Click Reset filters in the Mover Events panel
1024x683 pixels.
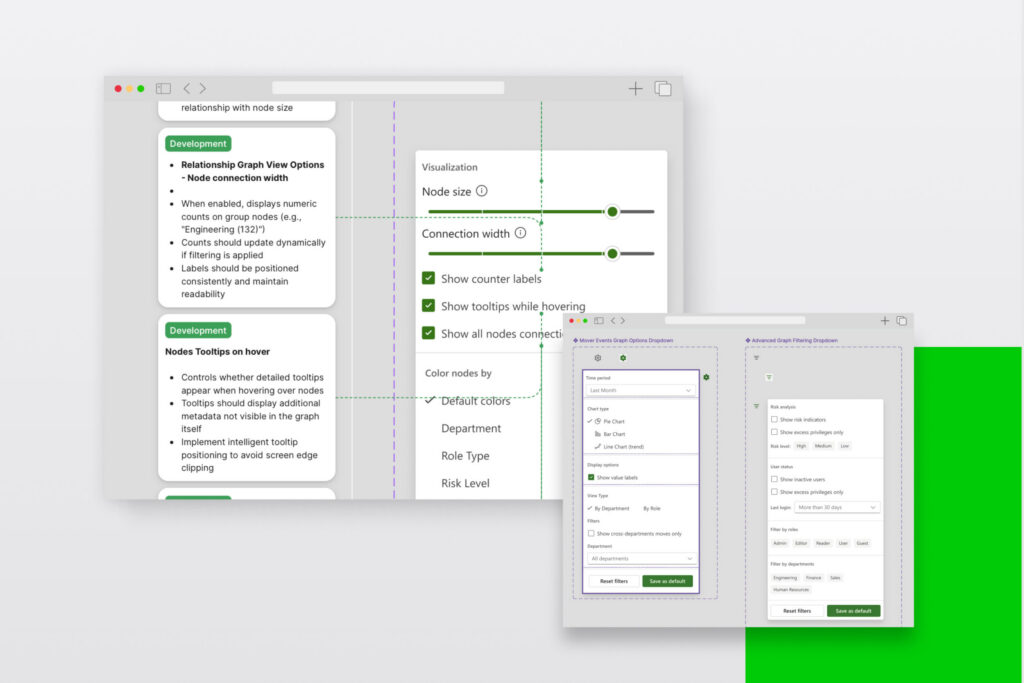tap(614, 581)
